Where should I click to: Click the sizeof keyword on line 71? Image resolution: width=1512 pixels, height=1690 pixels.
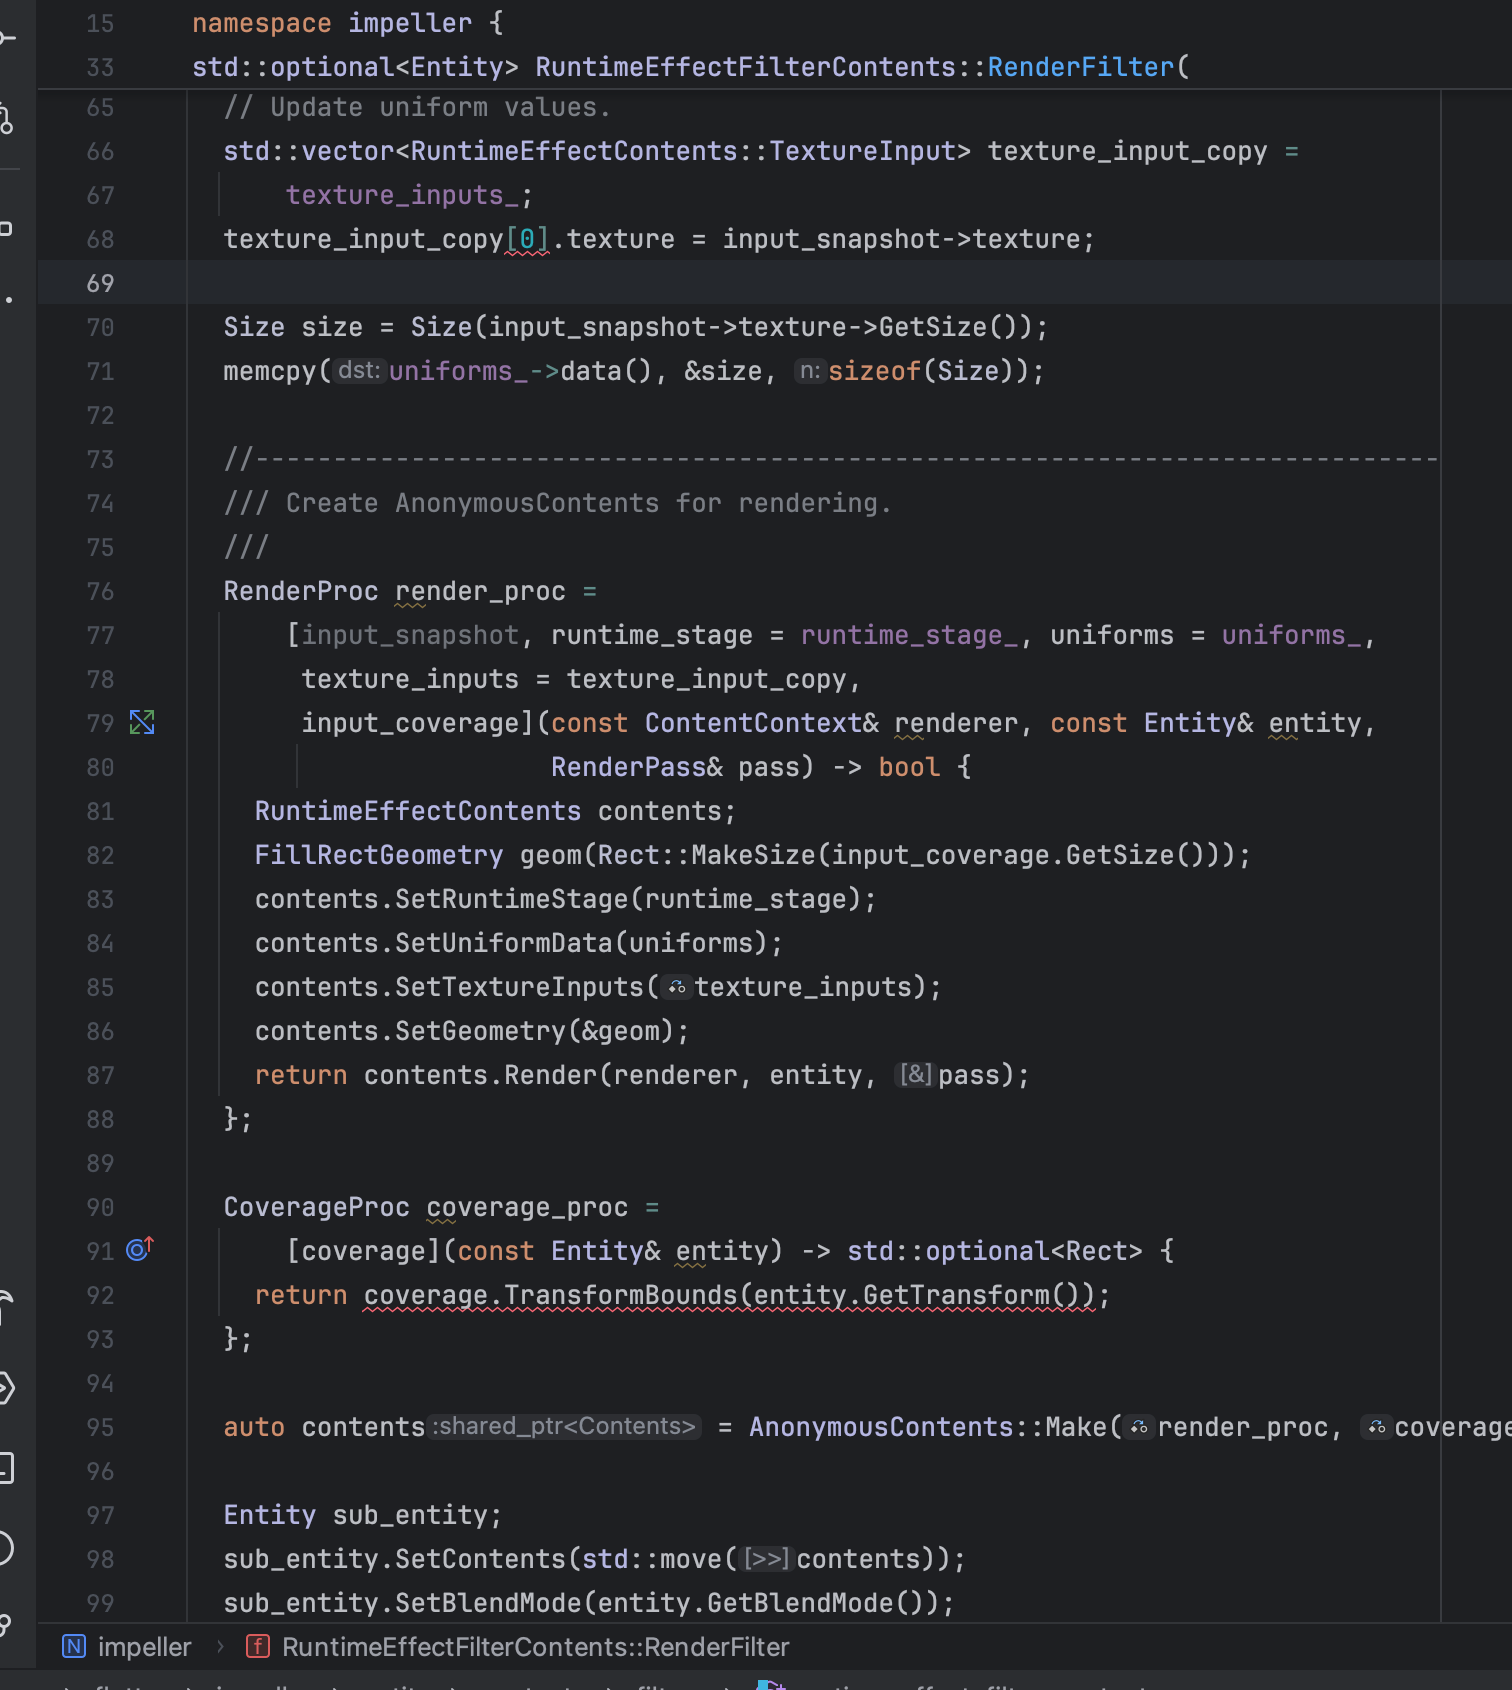pyautogui.click(x=874, y=371)
